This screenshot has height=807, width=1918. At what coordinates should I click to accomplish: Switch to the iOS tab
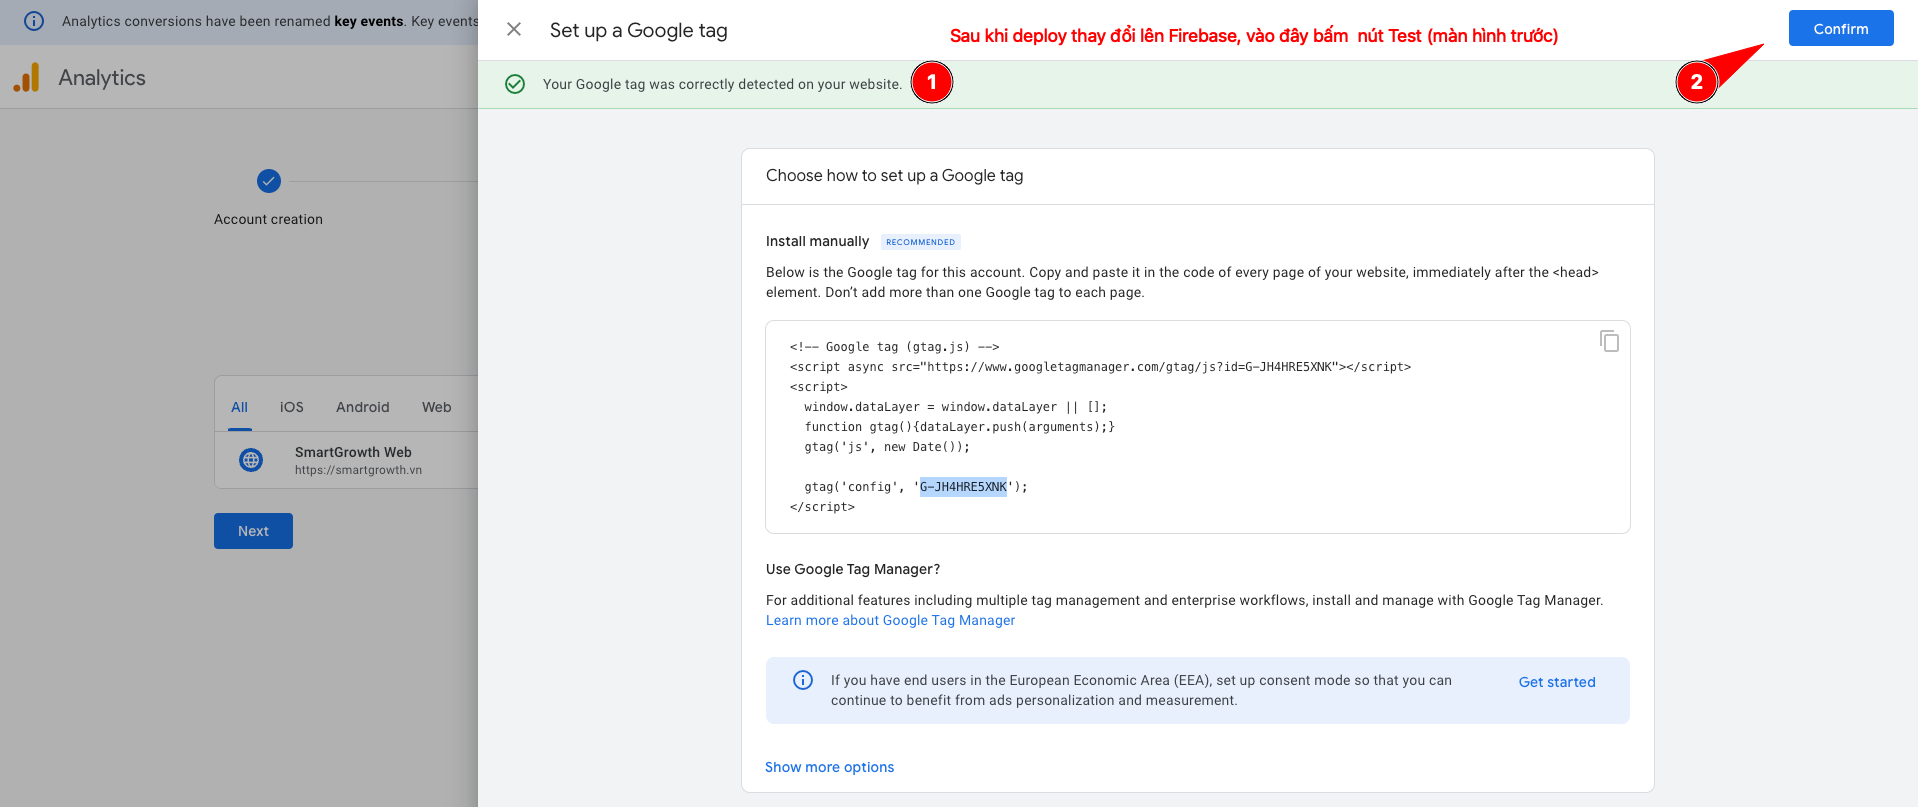[291, 407]
